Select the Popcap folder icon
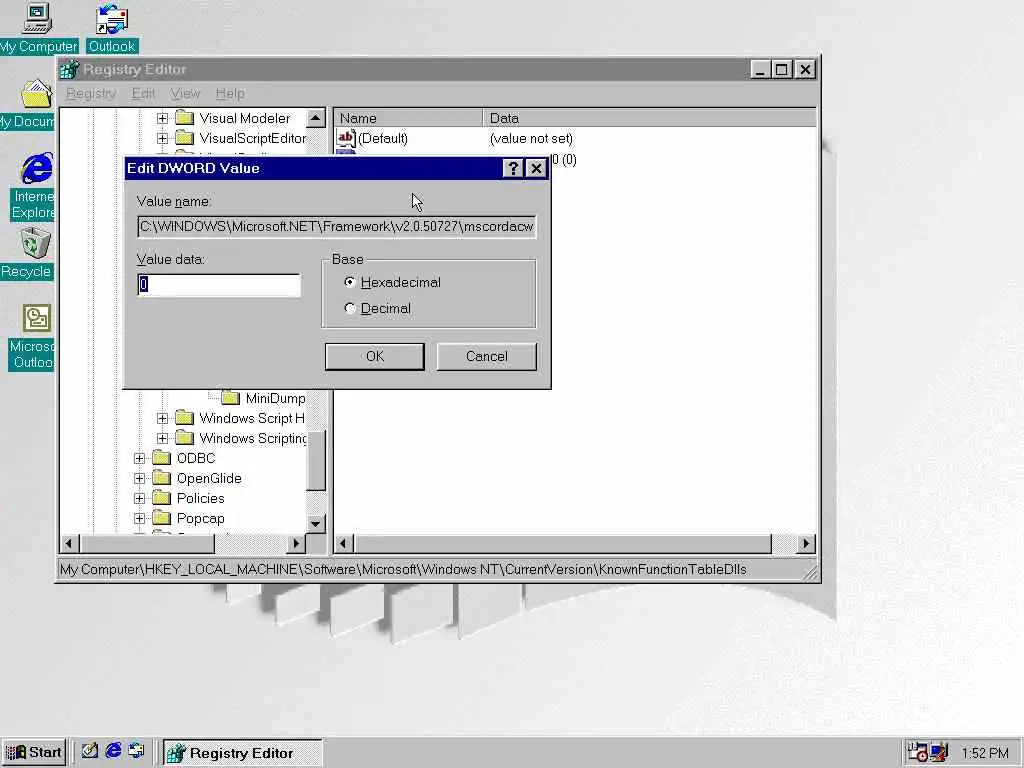This screenshot has width=1024, height=768. coord(161,519)
